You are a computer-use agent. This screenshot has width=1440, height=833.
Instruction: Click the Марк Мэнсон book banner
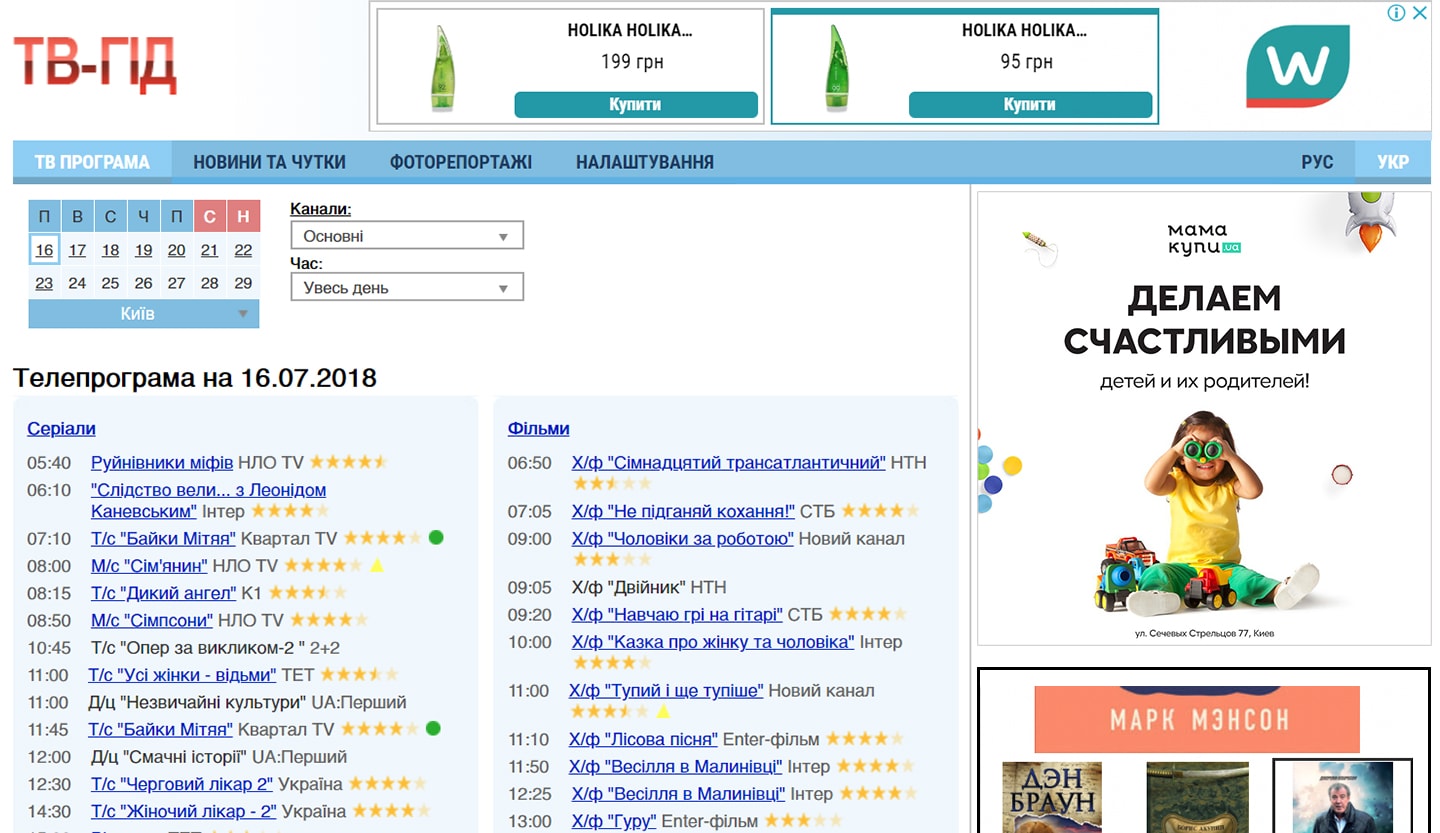[x=1197, y=719]
